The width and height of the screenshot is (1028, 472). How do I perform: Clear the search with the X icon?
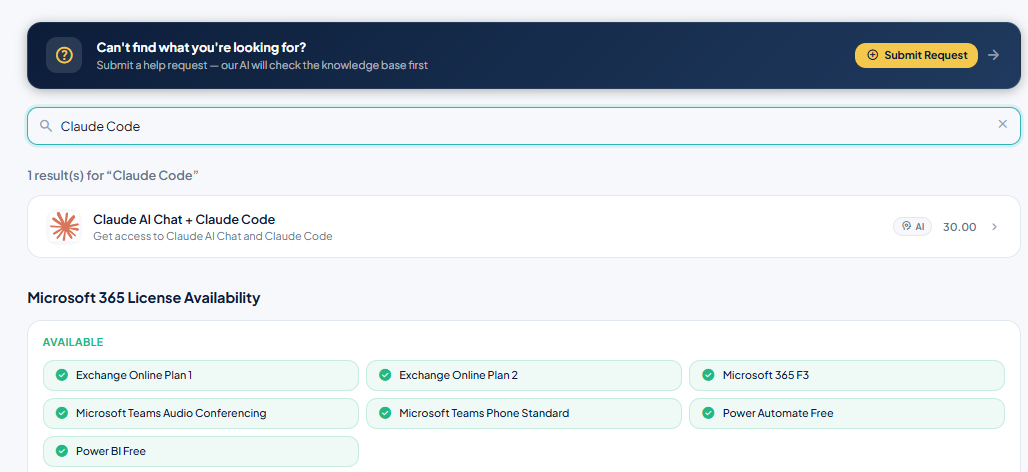click(1002, 124)
